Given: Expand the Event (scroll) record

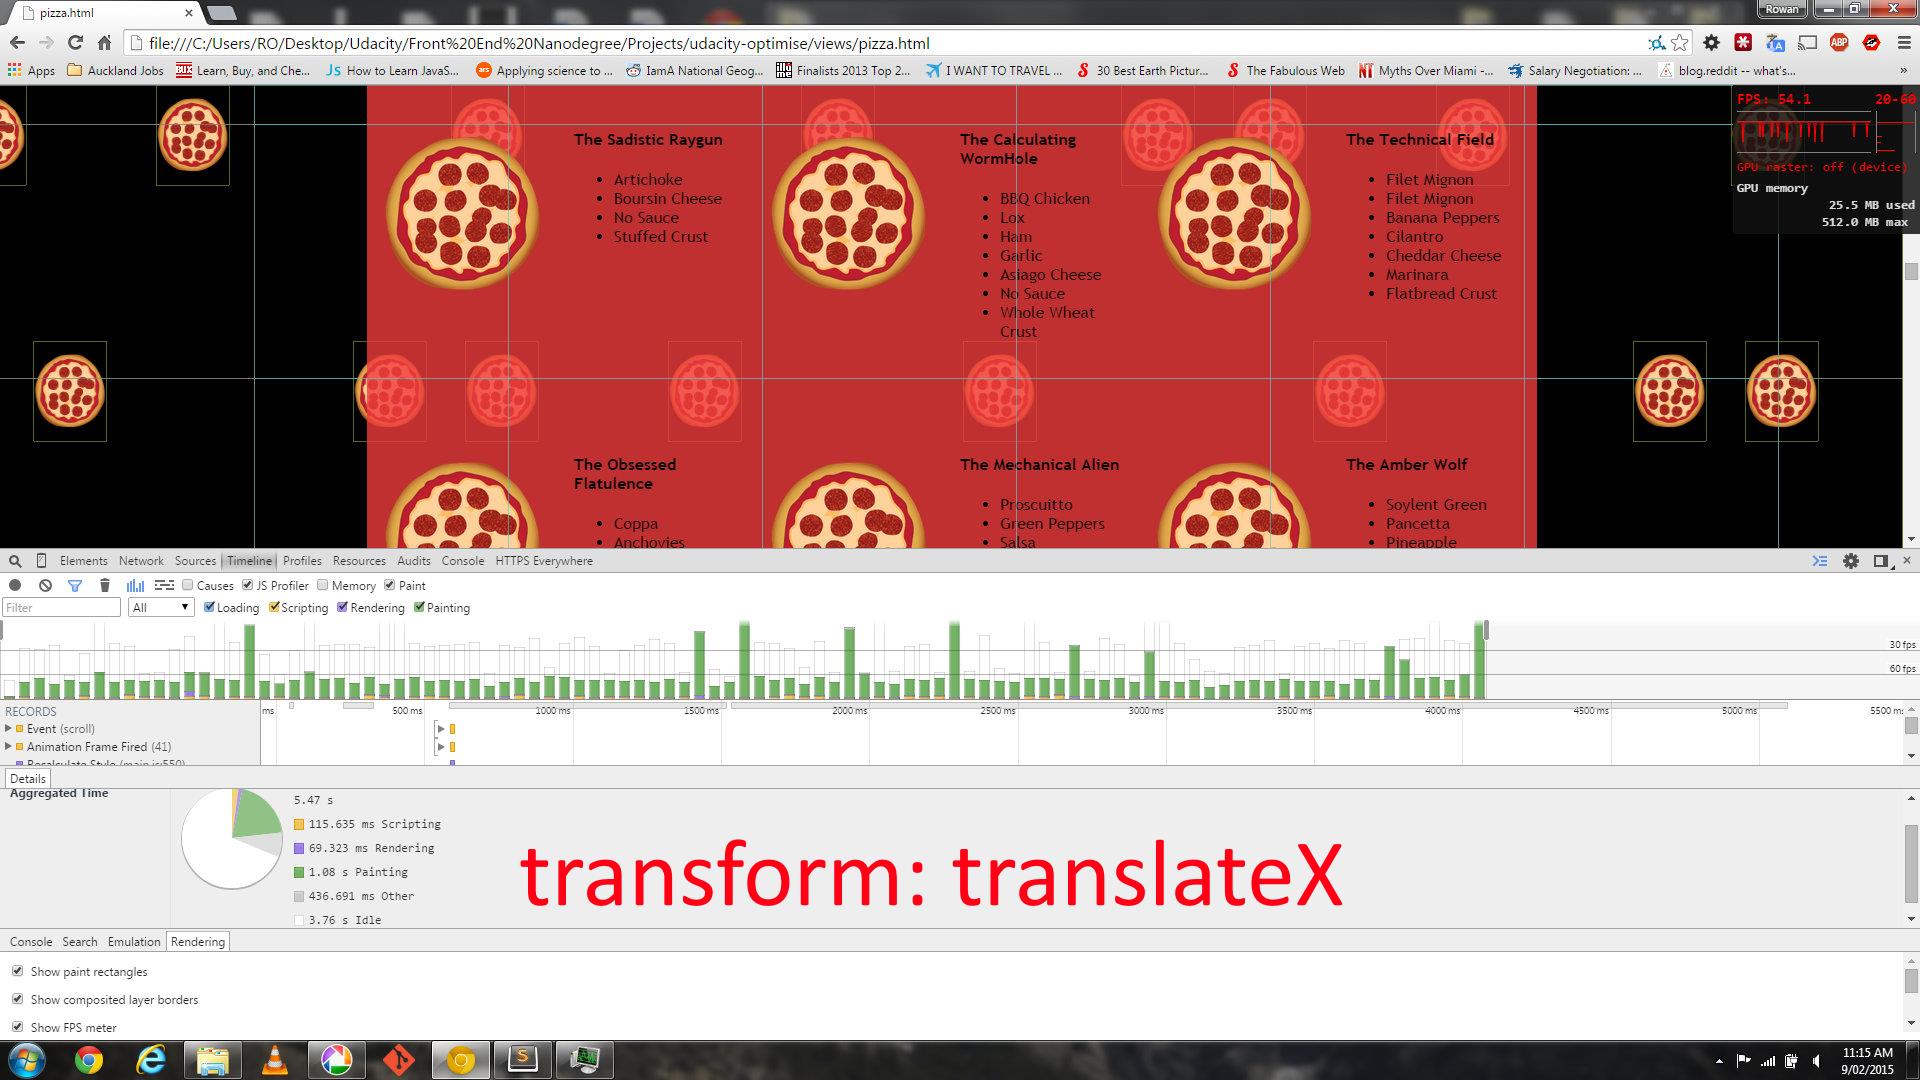Looking at the screenshot, I should pyautogui.click(x=8, y=729).
